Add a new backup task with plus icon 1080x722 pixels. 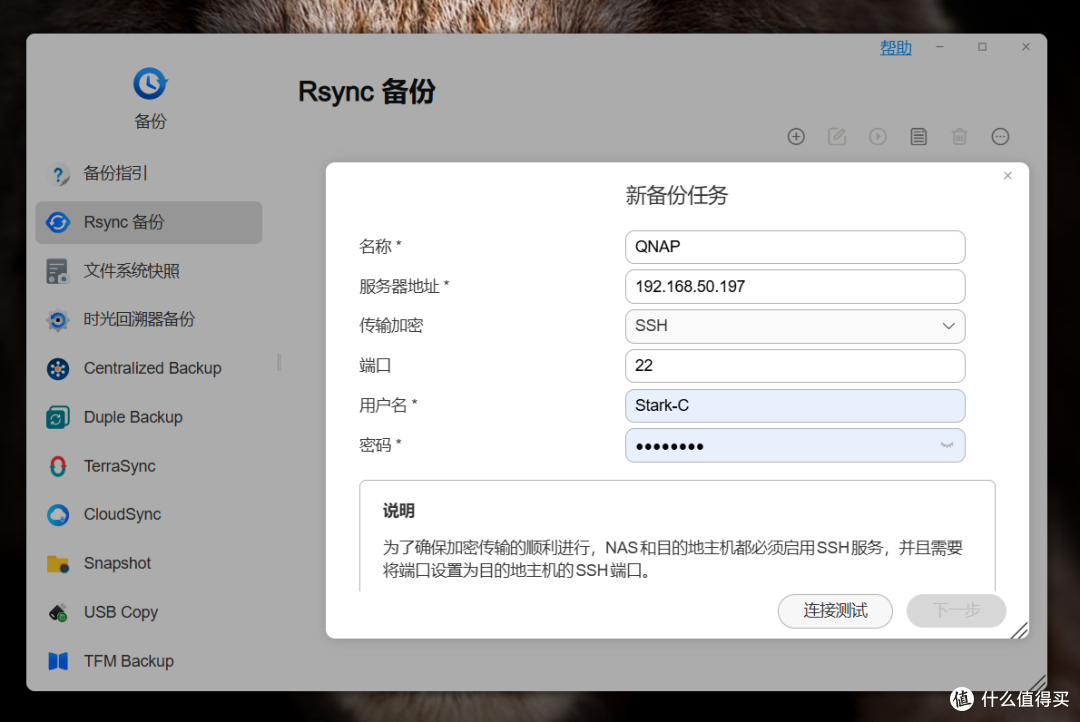[796, 136]
